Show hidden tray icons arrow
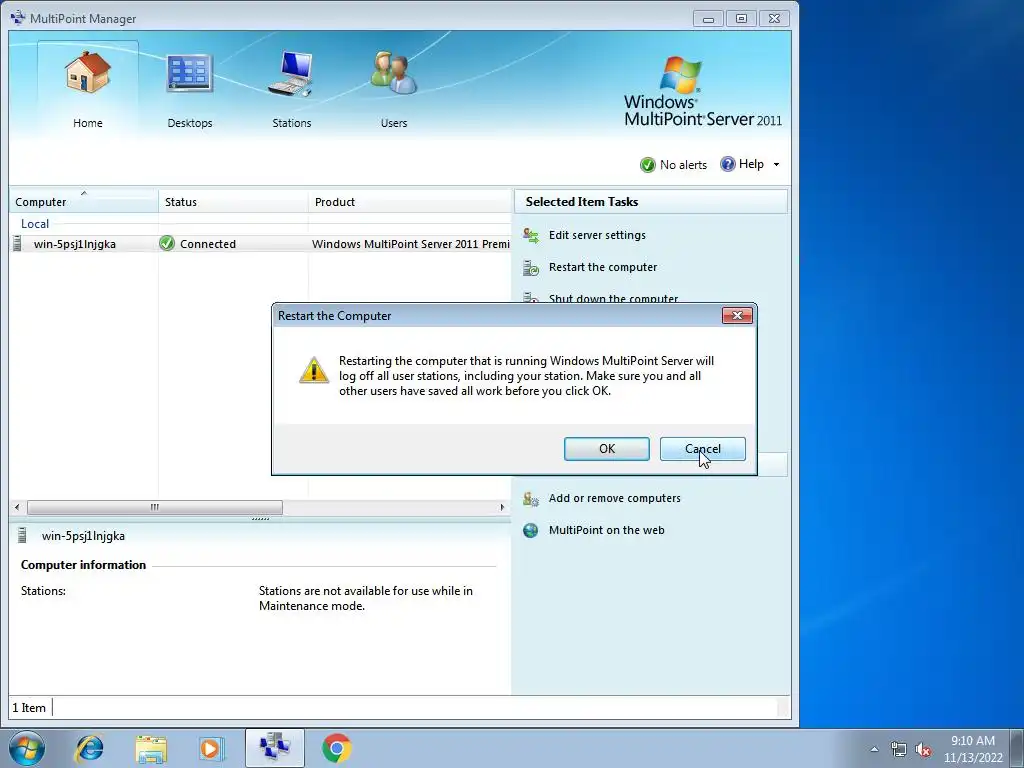Screen dimensions: 1024x768 (874, 749)
